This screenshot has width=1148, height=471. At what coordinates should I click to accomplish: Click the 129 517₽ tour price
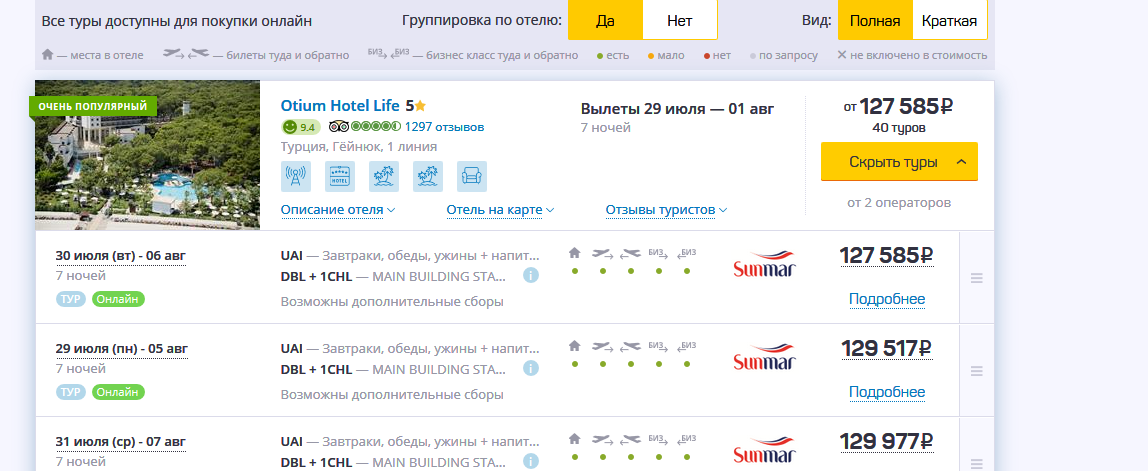pyautogui.click(x=887, y=349)
